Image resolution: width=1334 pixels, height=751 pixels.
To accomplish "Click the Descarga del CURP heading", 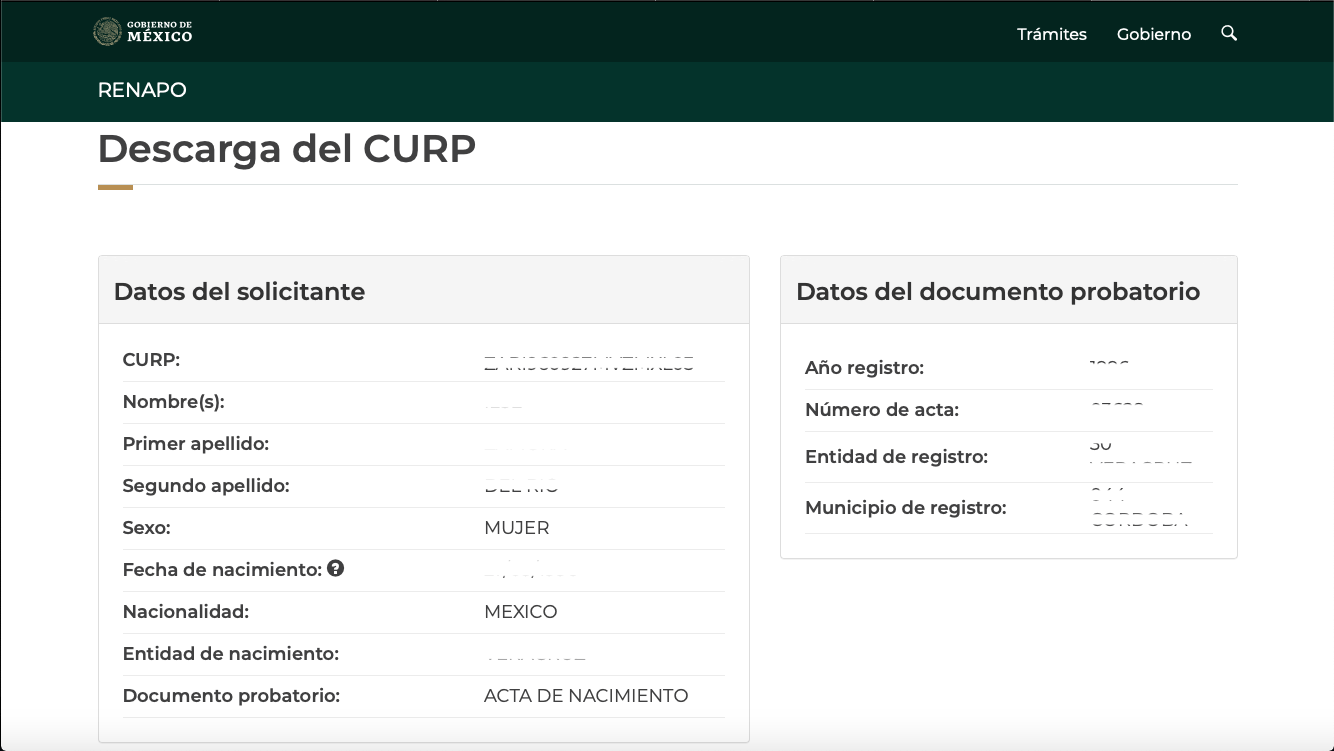I will [x=286, y=149].
